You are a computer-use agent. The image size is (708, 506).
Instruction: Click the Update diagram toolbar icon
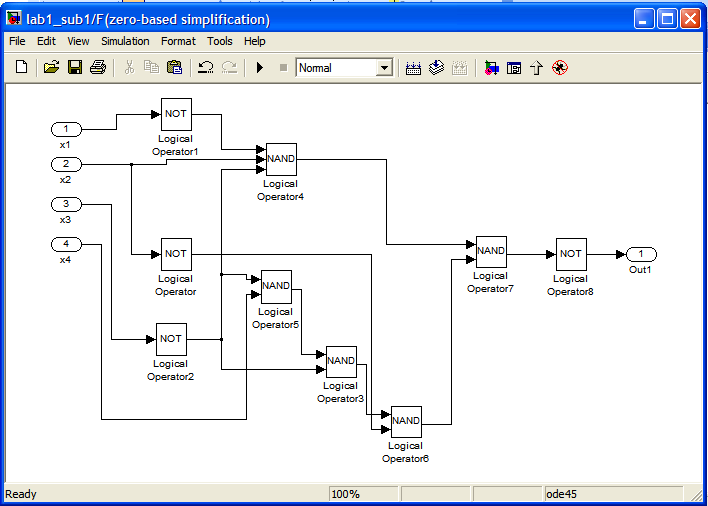point(459,68)
